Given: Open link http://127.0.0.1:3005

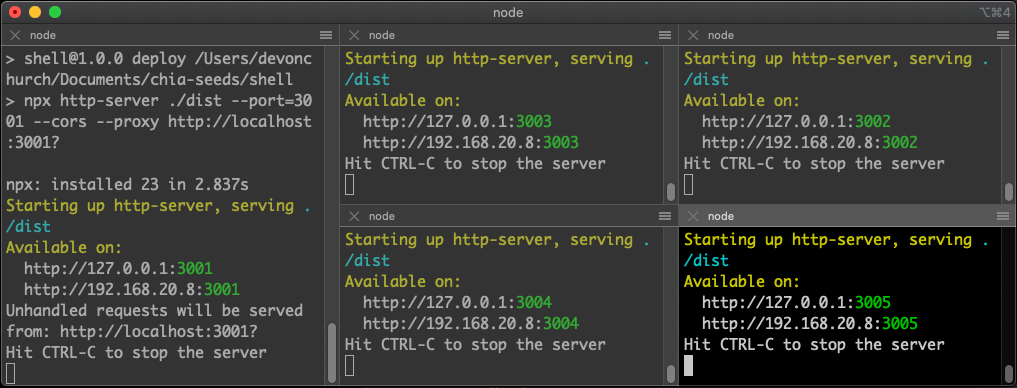Looking at the screenshot, I should (796, 302).
